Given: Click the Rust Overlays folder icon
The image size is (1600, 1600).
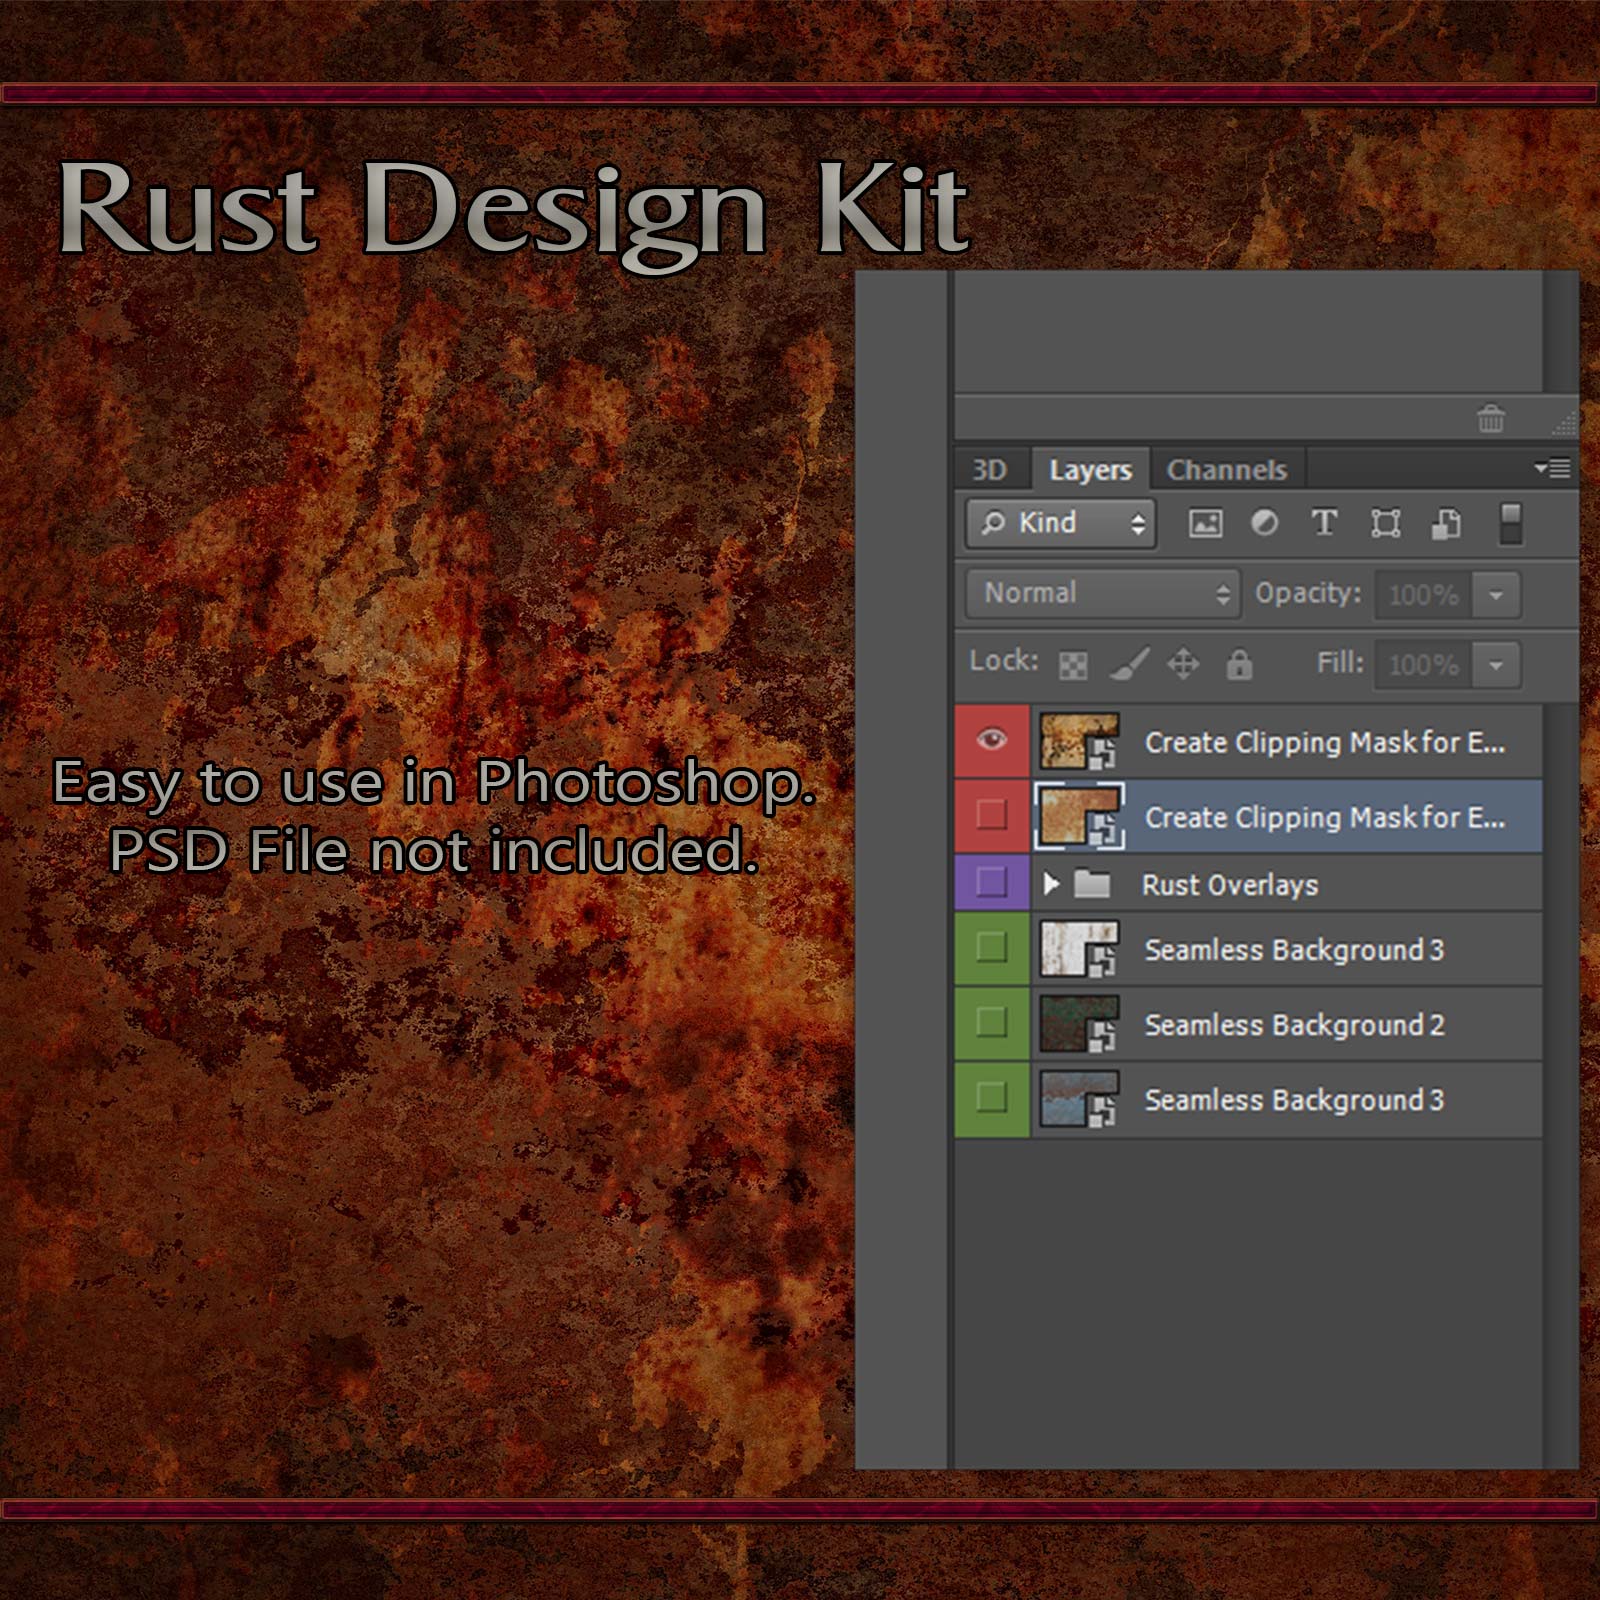Looking at the screenshot, I should point(1092,884).
